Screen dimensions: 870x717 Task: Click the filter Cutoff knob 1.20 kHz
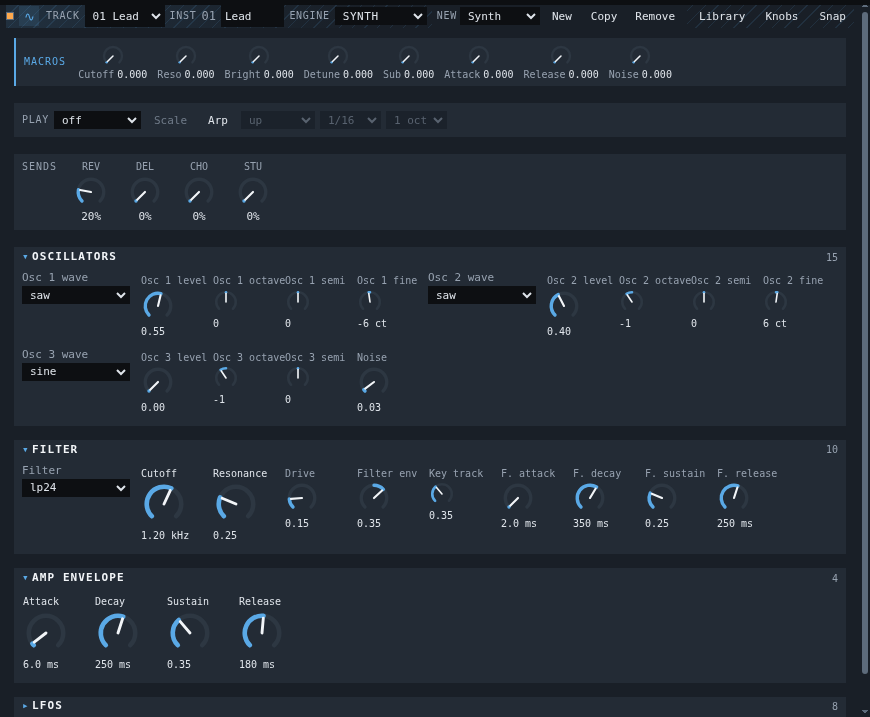[x=163, y=504]
